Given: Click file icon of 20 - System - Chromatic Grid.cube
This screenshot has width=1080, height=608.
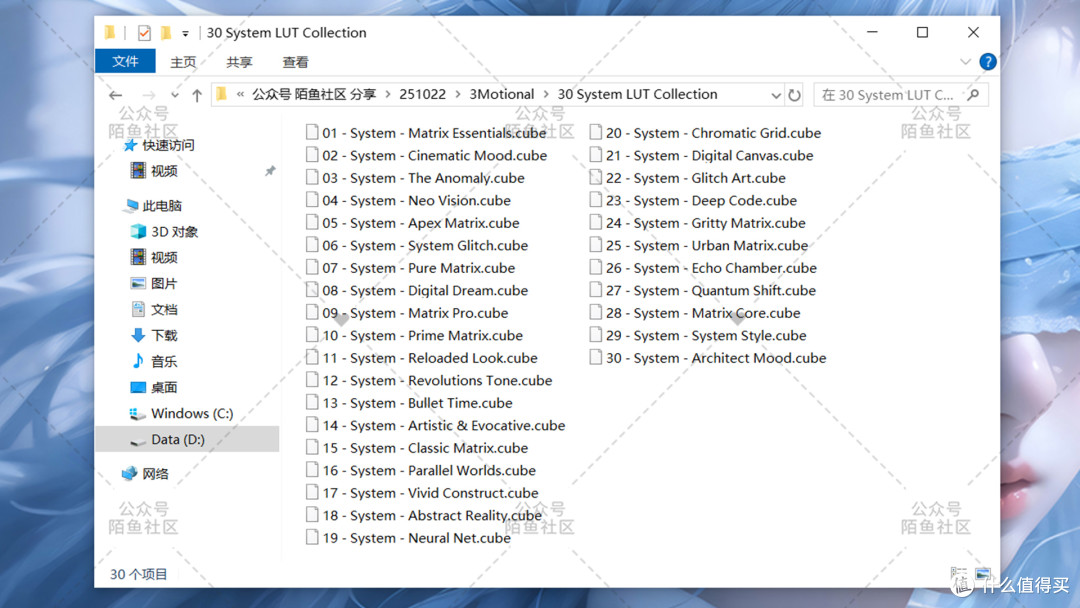Looking at the screenshot, I should click(x=596, y=132).
